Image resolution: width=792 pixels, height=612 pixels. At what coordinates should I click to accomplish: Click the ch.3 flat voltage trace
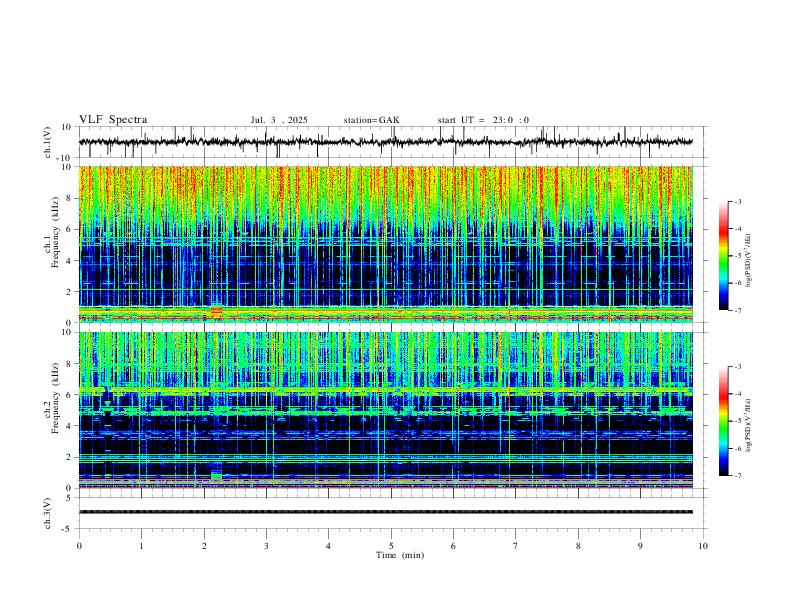[x=386, y=512]
